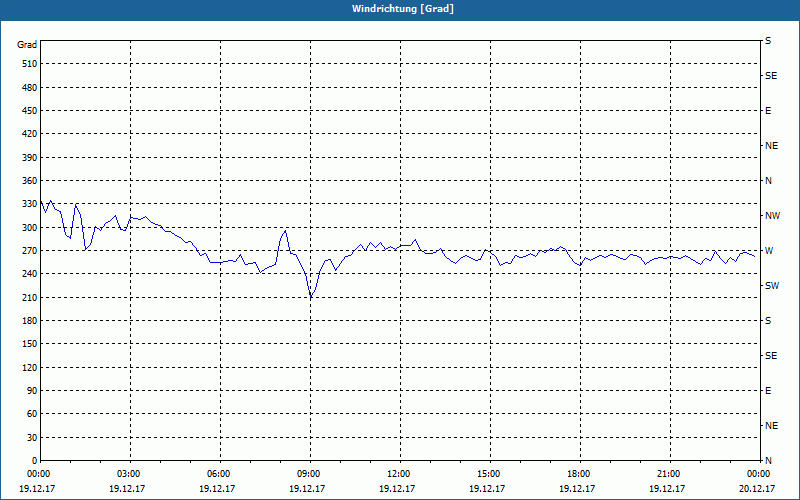The height and width of the screenshot is (500, 800).
Task: Click the 480 y-axis value
Action: pyautogui.click(x=30, y=88)
